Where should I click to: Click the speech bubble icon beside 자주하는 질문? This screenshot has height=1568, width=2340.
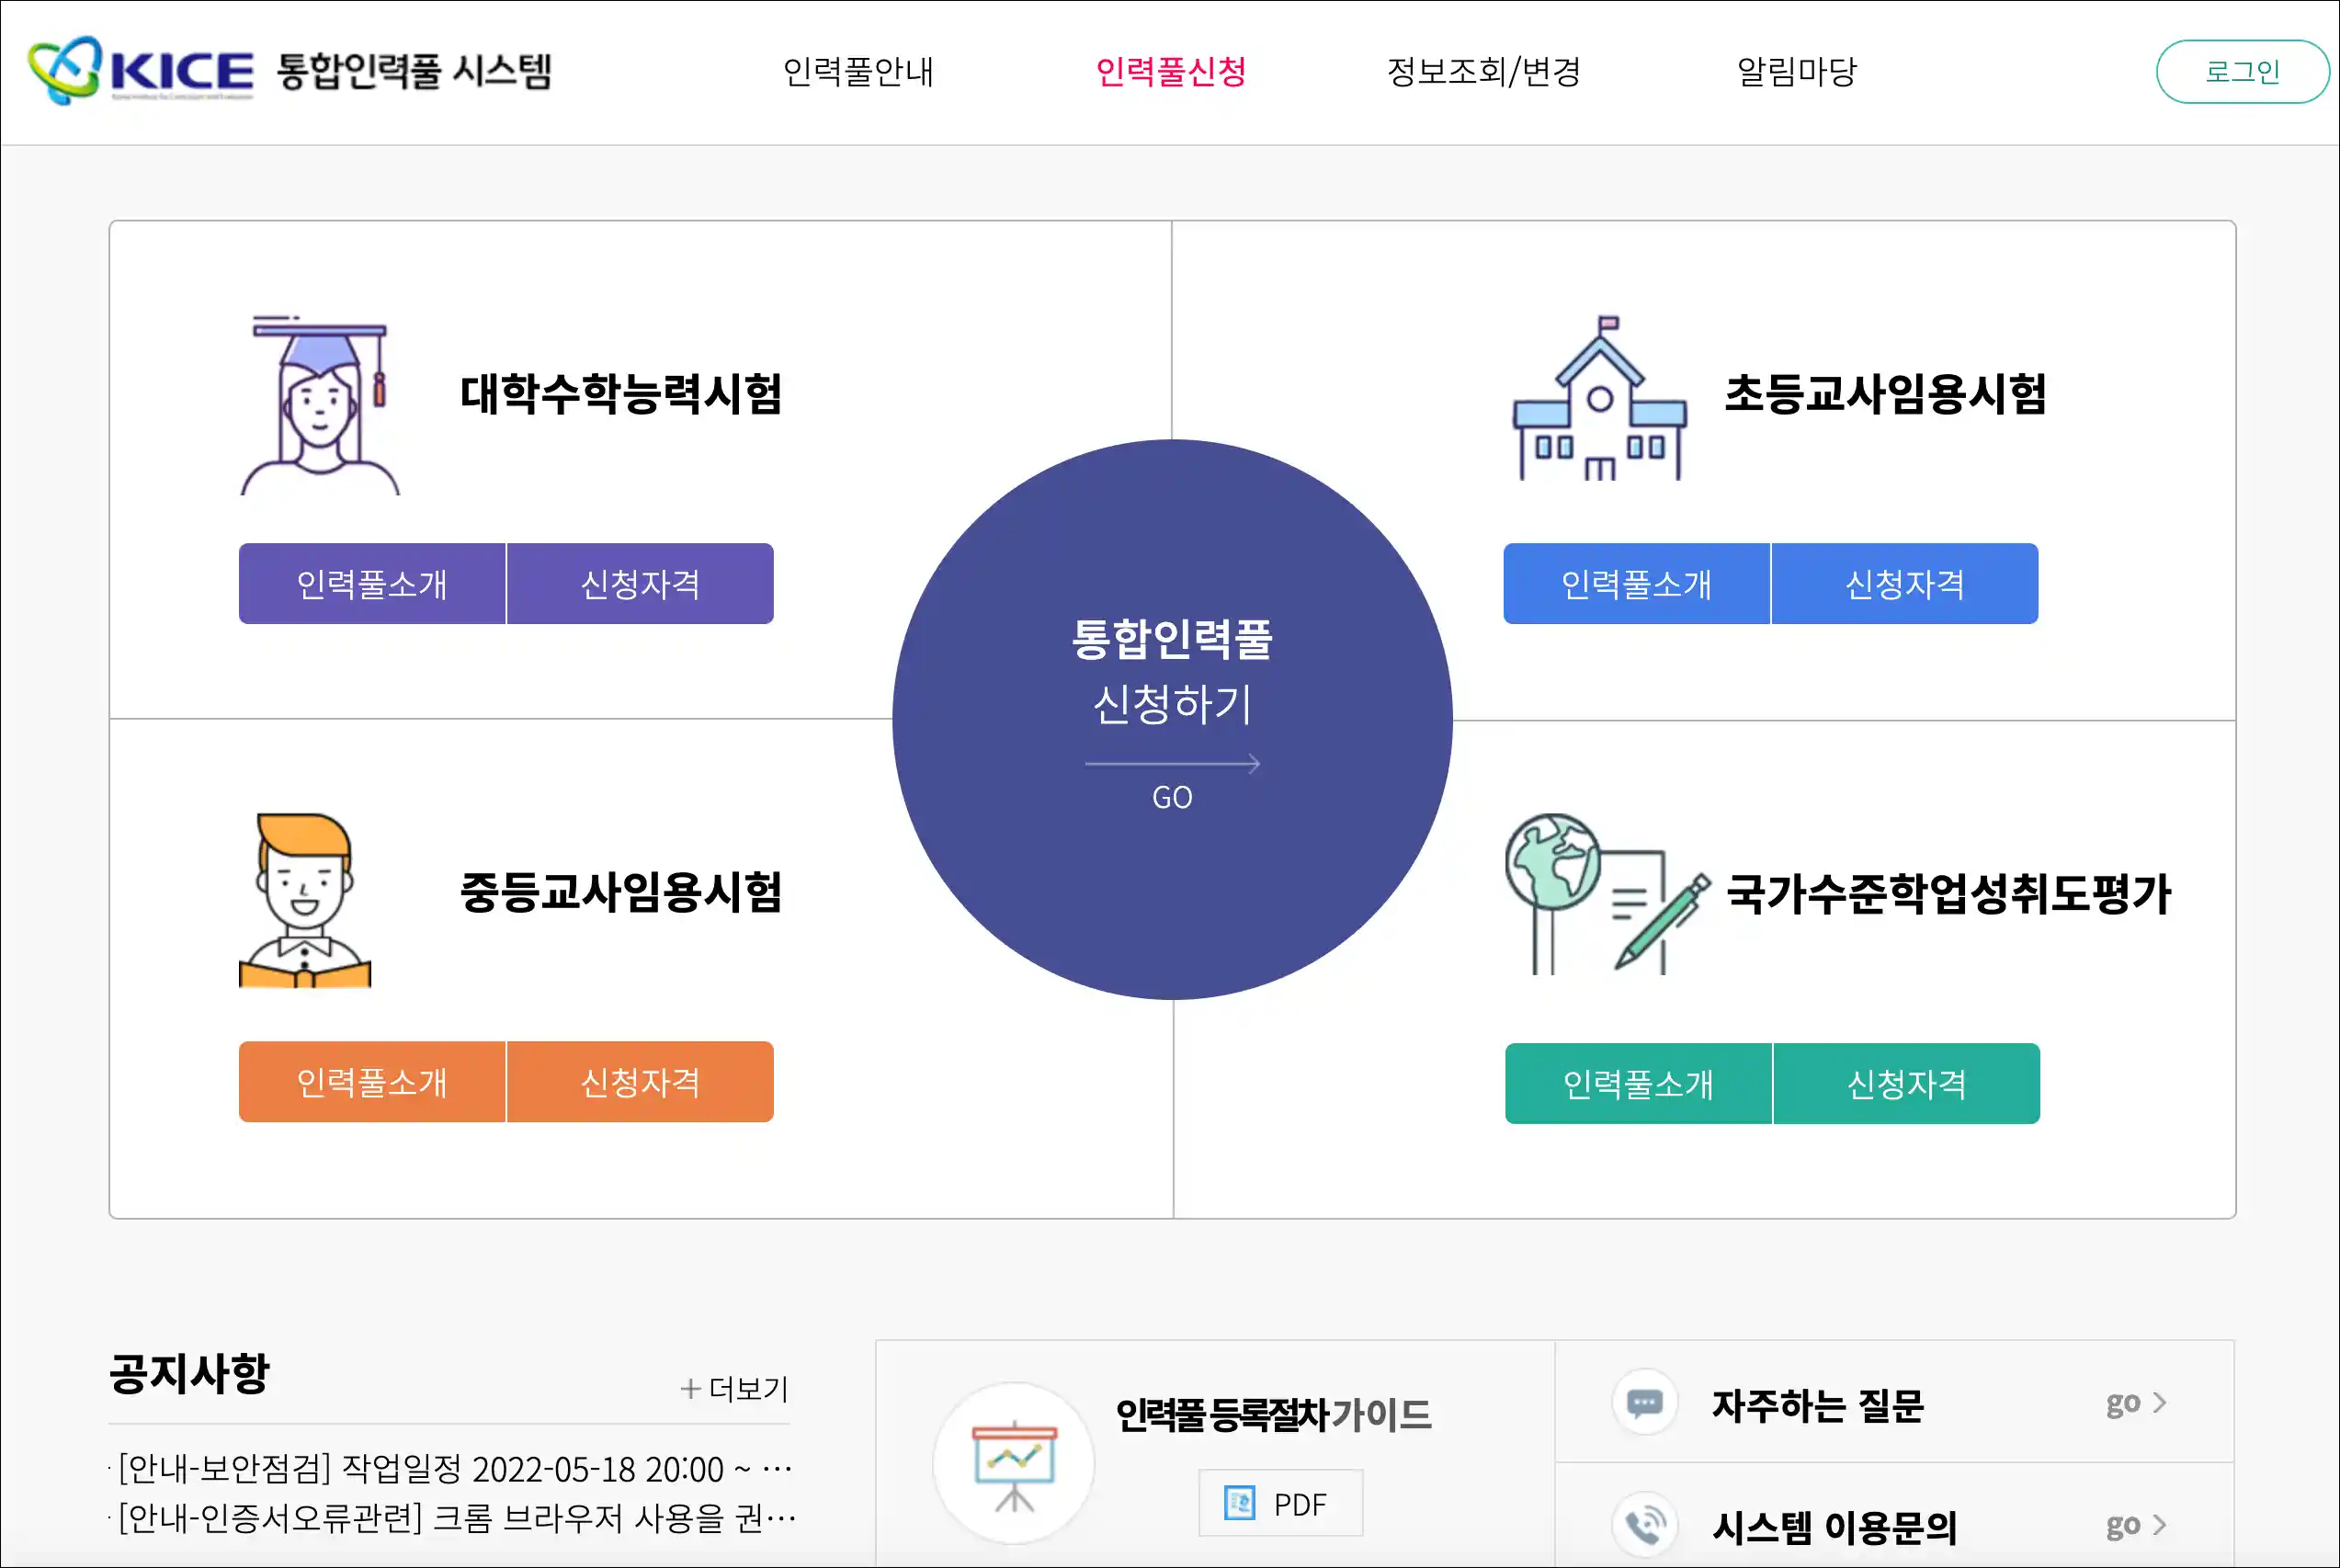(1645, 1403)
